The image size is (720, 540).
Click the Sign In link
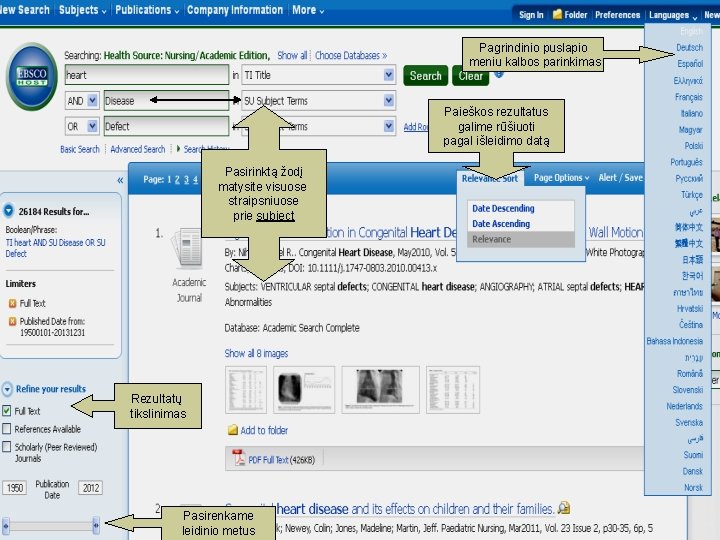531,15
